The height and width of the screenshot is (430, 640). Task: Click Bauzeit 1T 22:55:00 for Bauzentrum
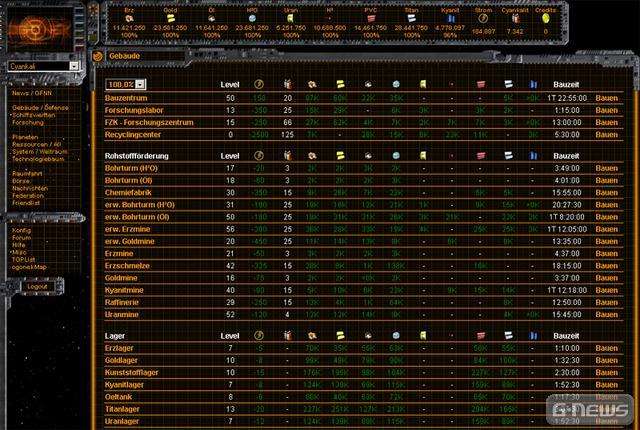point(567,98)
